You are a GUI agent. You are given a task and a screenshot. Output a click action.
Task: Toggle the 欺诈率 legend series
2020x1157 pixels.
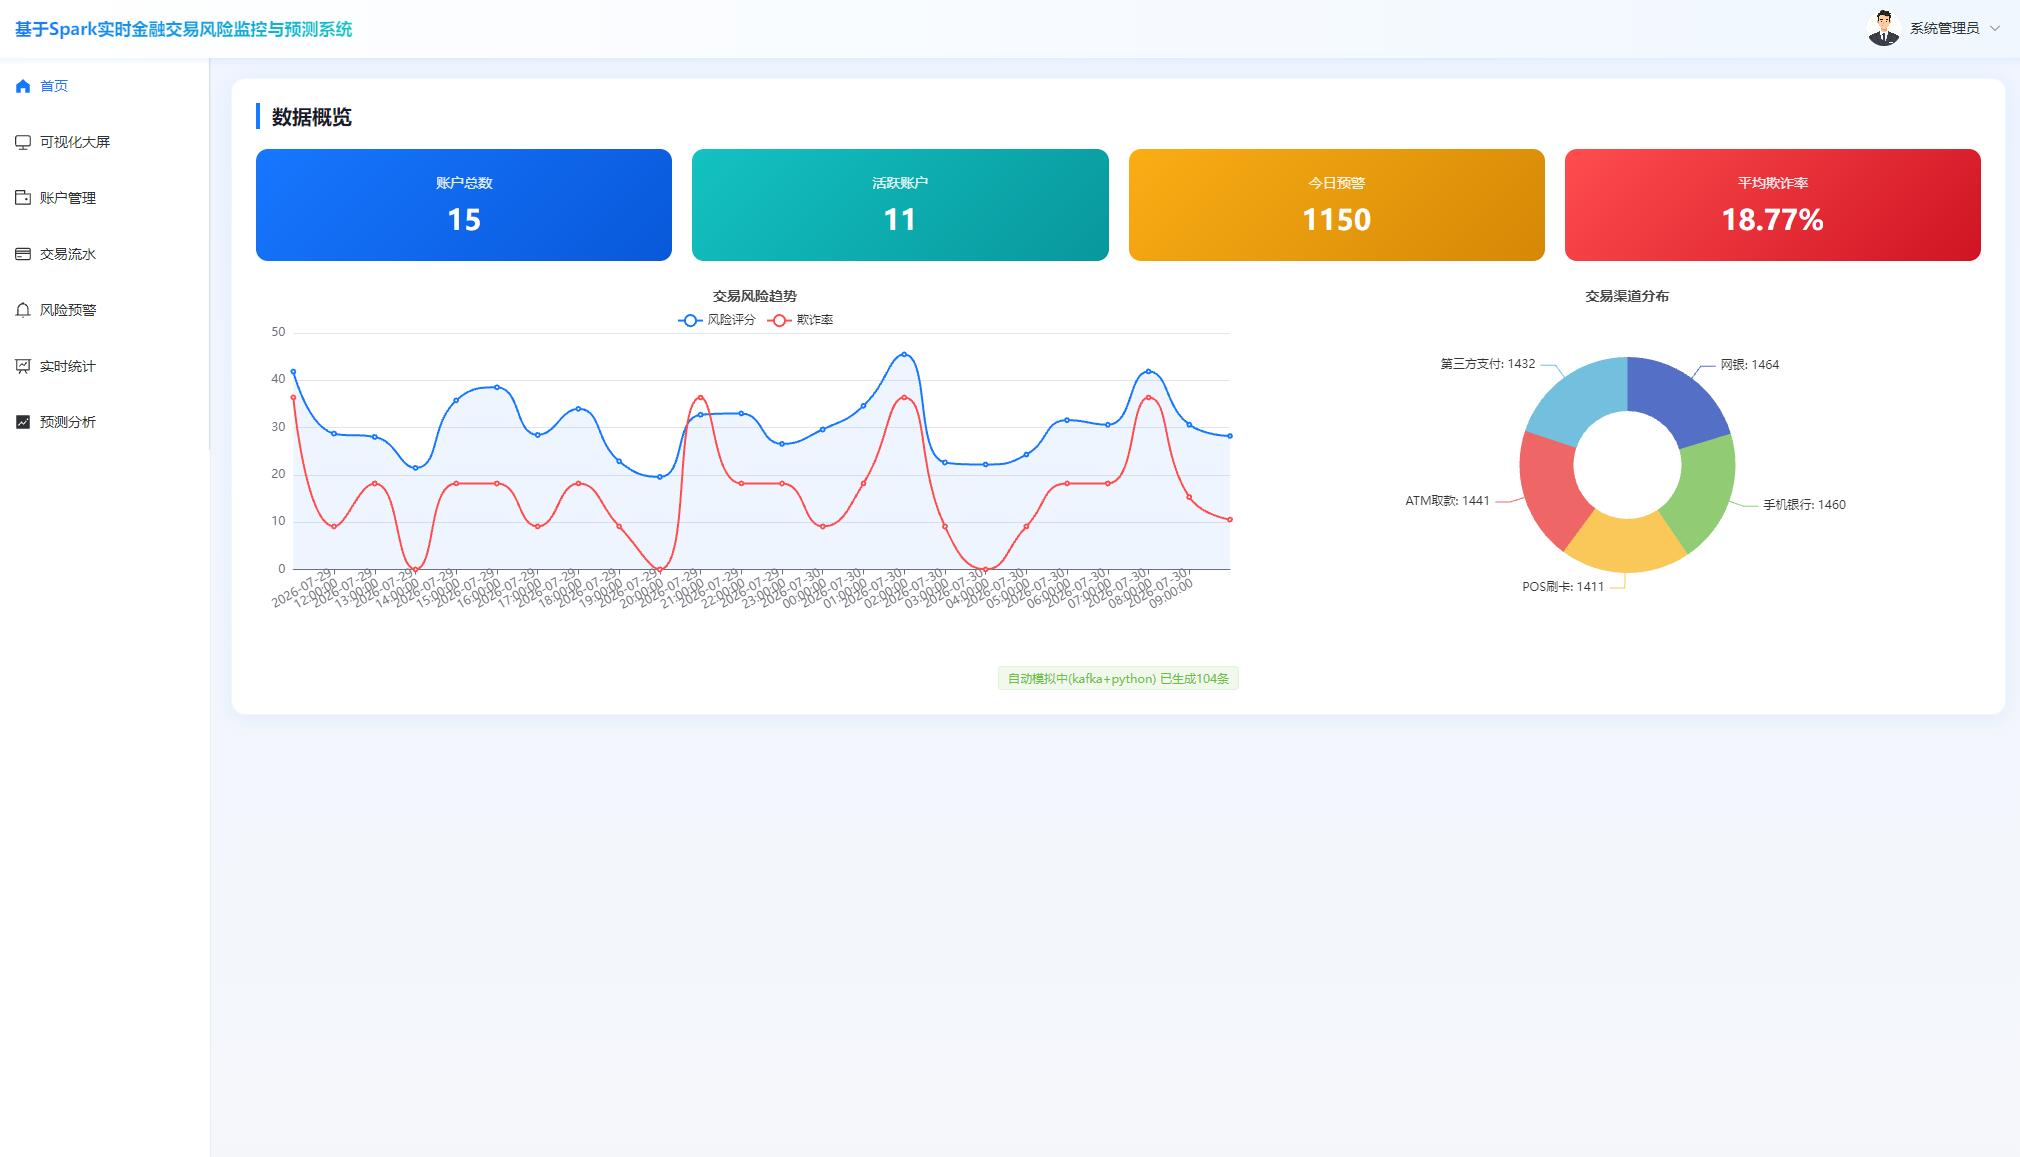[x=800, y=320]
